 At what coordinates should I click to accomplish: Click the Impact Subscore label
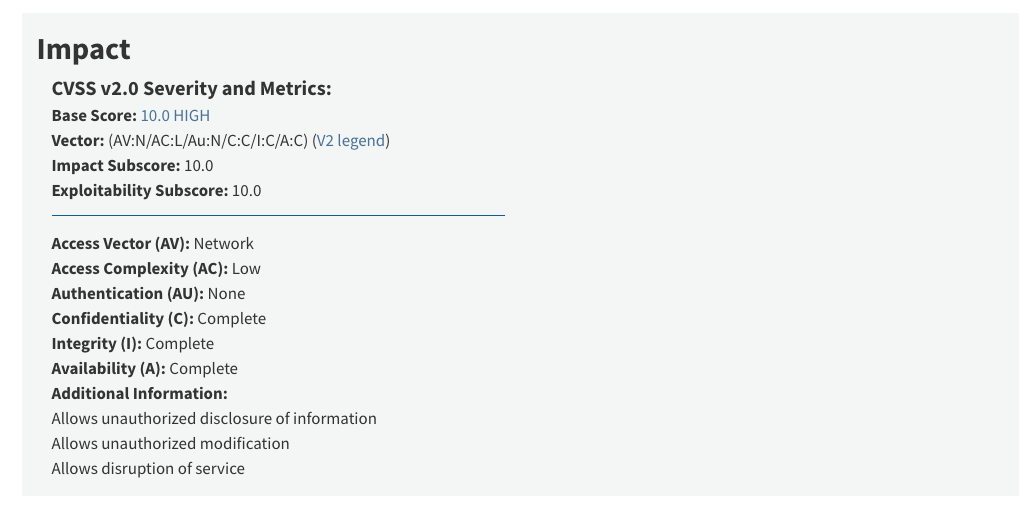116,166
